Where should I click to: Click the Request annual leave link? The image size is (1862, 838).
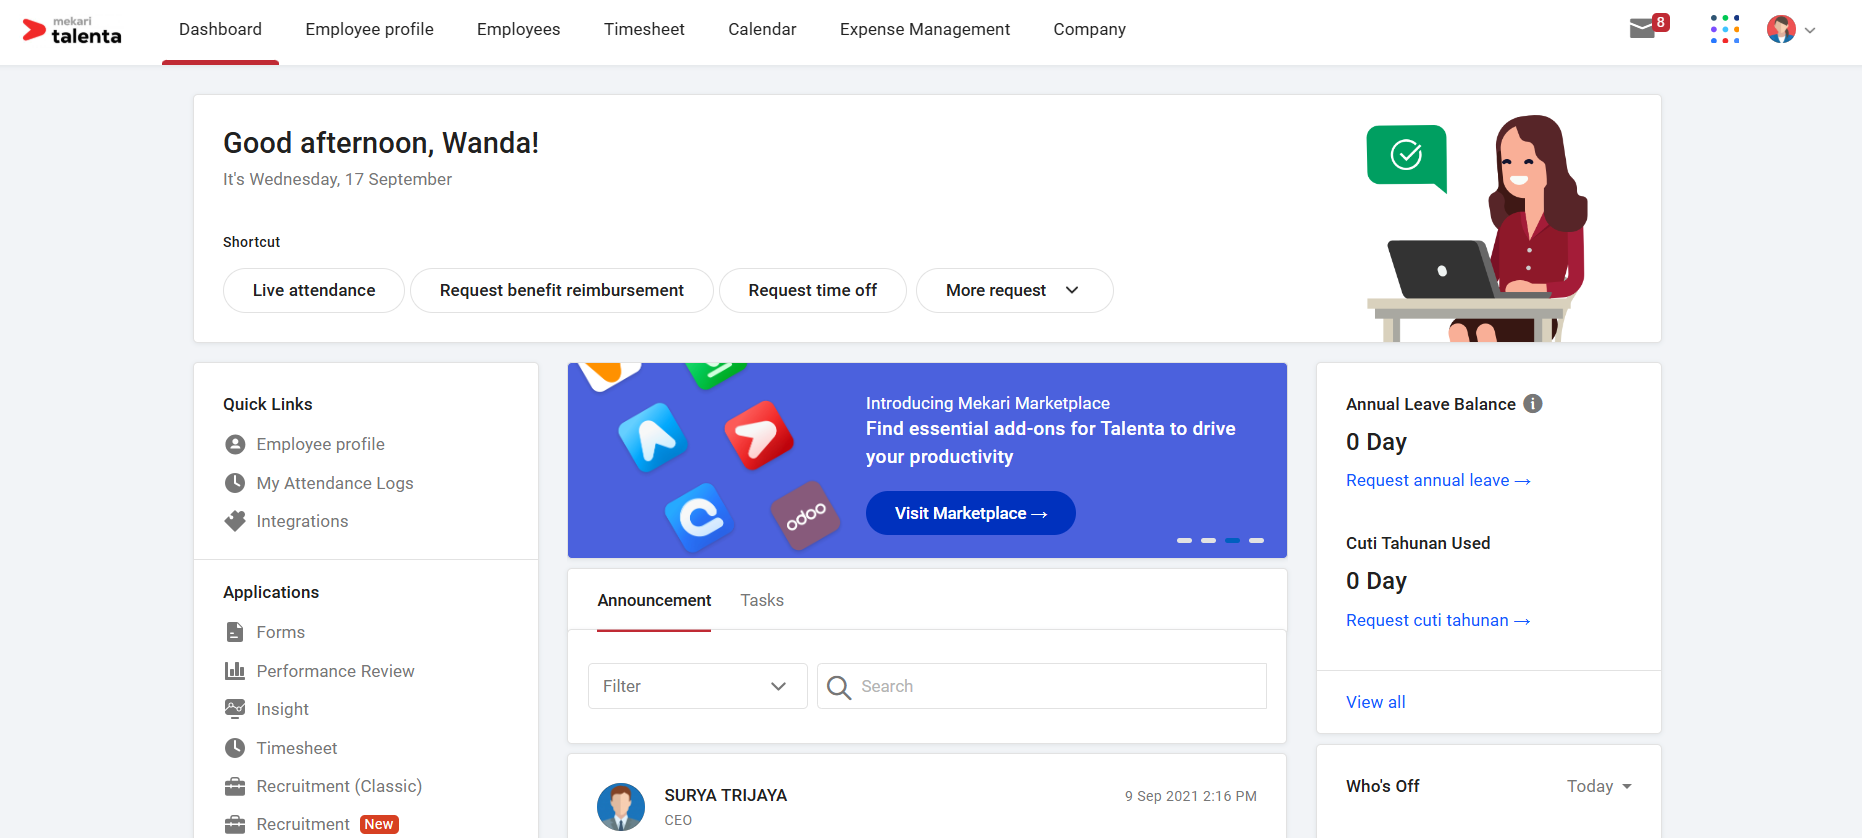click(1437, 480)
